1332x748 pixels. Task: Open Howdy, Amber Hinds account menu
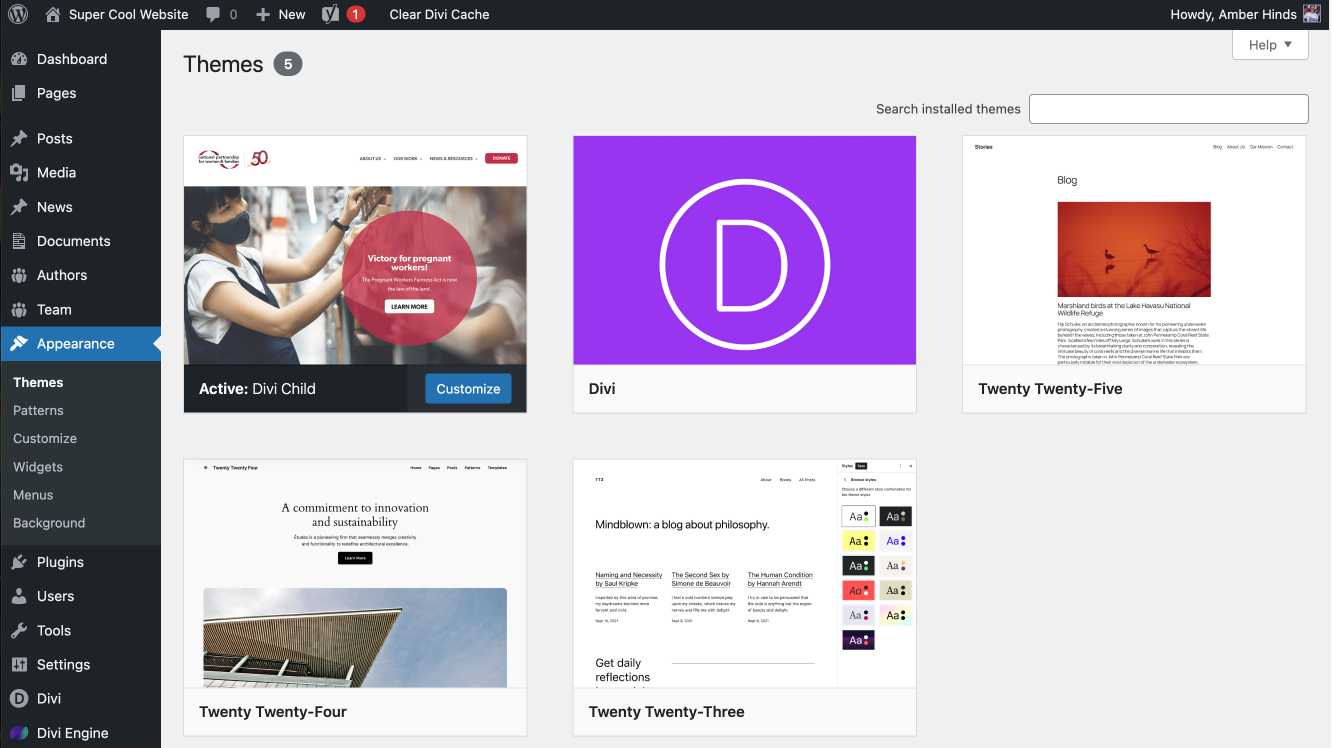[1245, 14]
